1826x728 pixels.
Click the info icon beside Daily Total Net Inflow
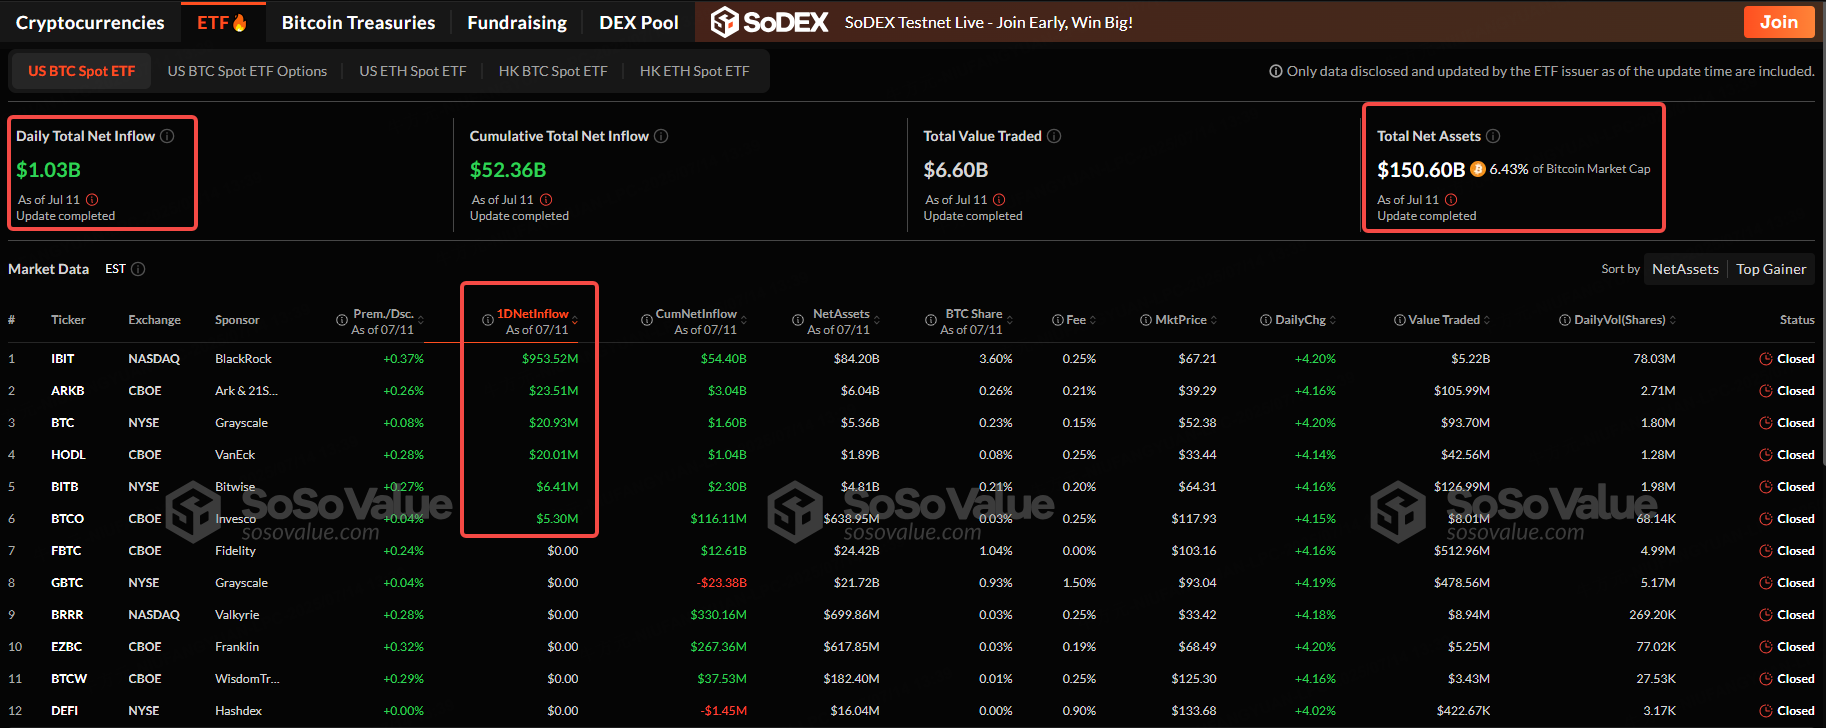[x=167, y=136]
